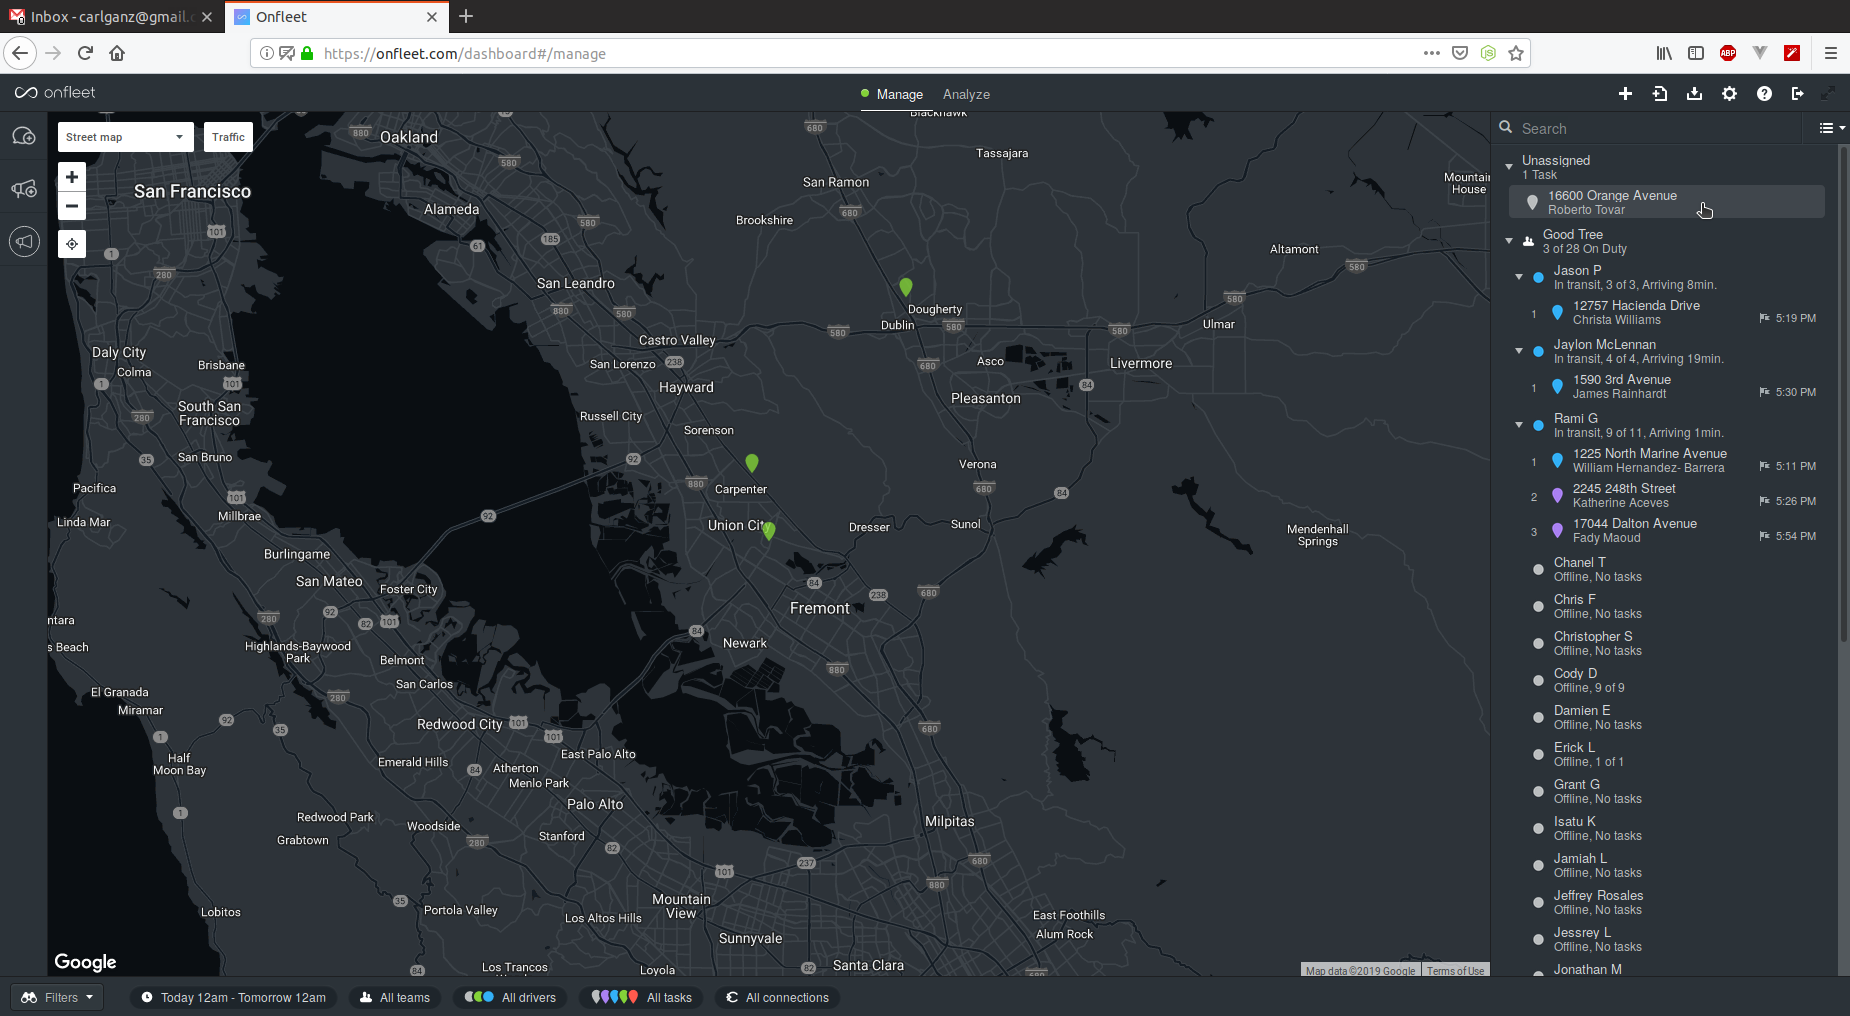Toggle All connections filter
Image resolution: width=1850 pixels, height=1016 pixels.
tap(777, 997)
